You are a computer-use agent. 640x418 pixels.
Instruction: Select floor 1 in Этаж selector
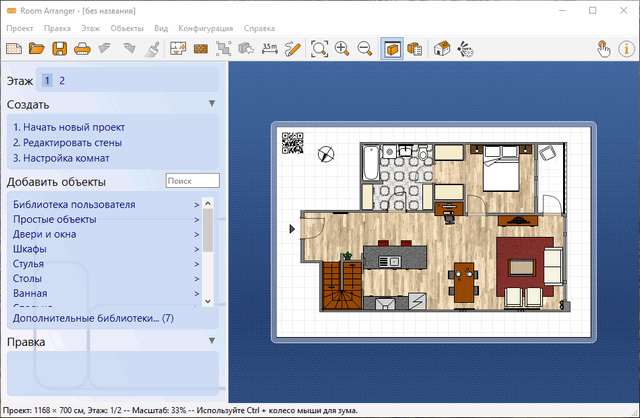click(x=46, y=80)
